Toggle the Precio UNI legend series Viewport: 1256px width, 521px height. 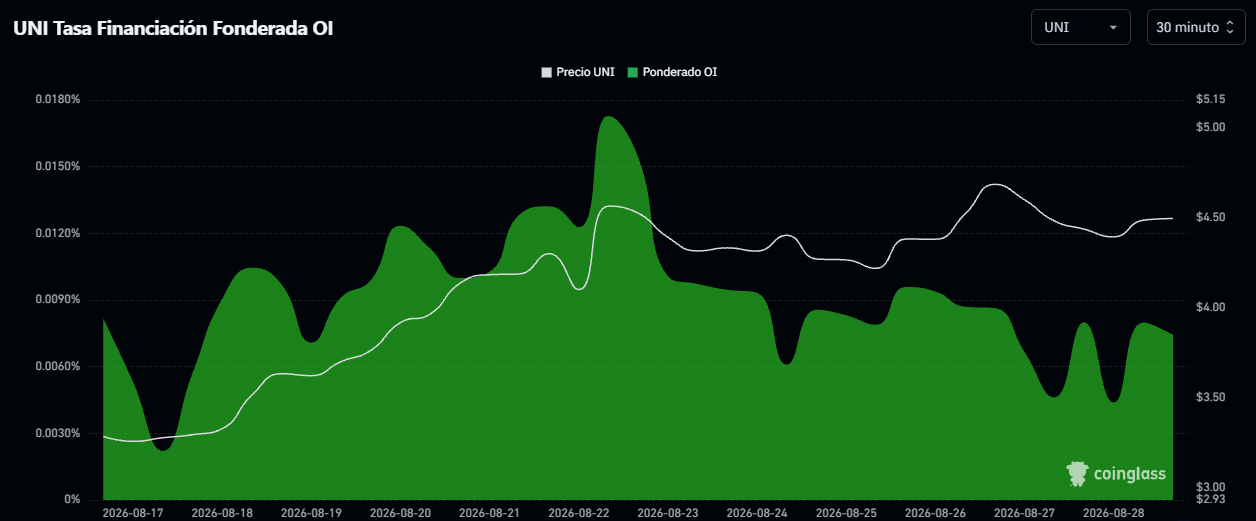pyautogui.click(x=577, y=72)
